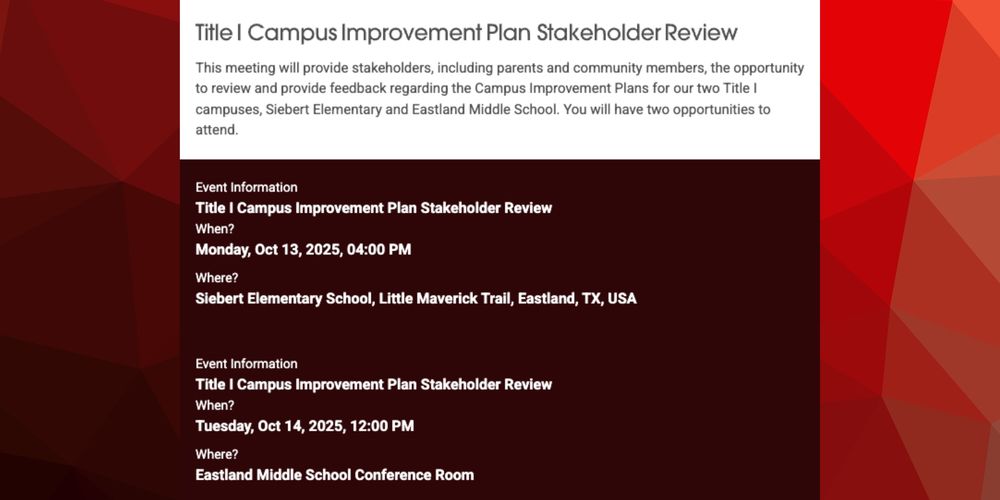1000x500 pixels.
Task: Select the first event's bold title
Action: 373,208
